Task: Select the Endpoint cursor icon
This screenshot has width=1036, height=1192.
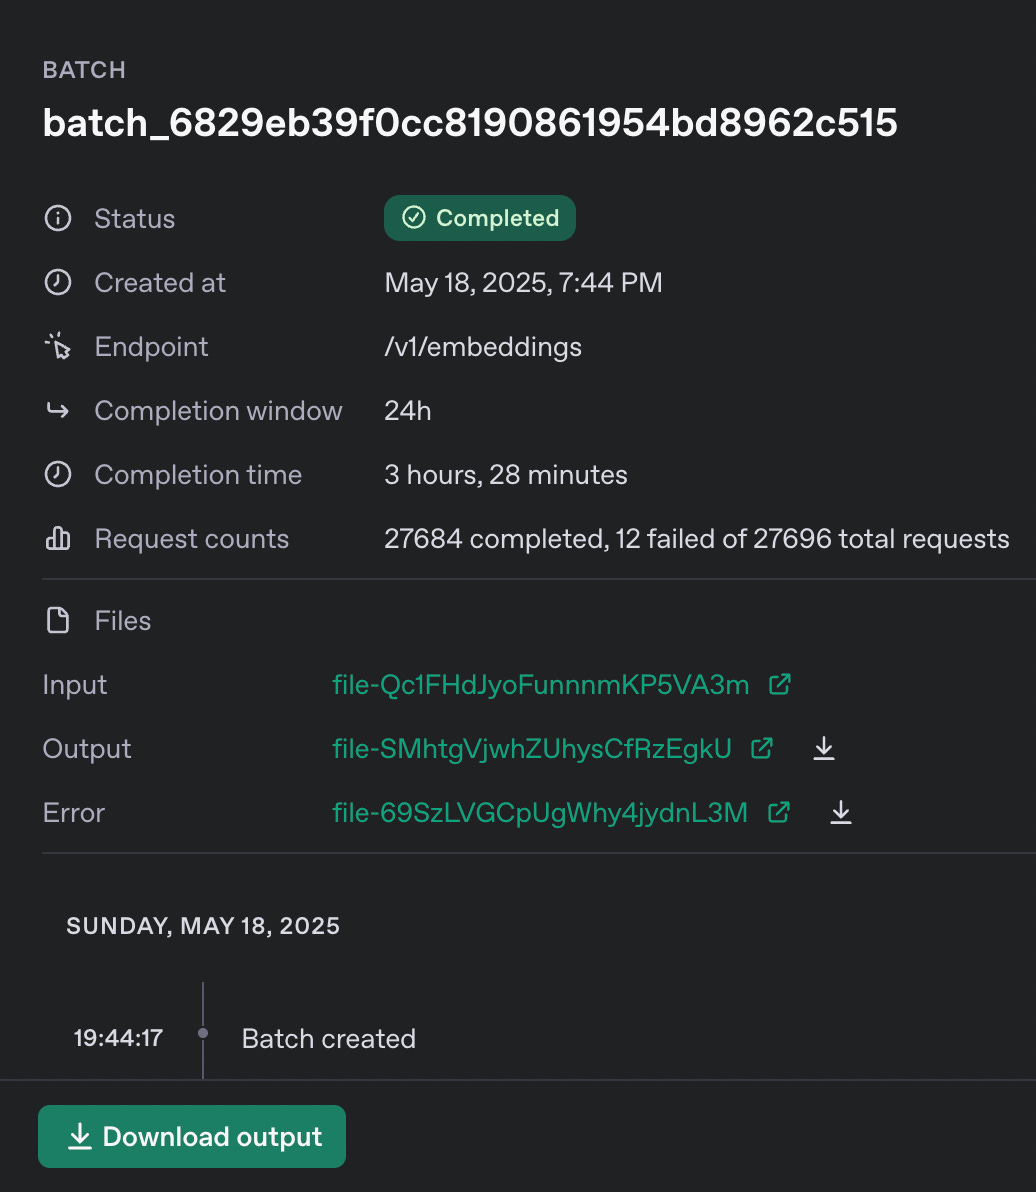Action: (x=58, y=346)
